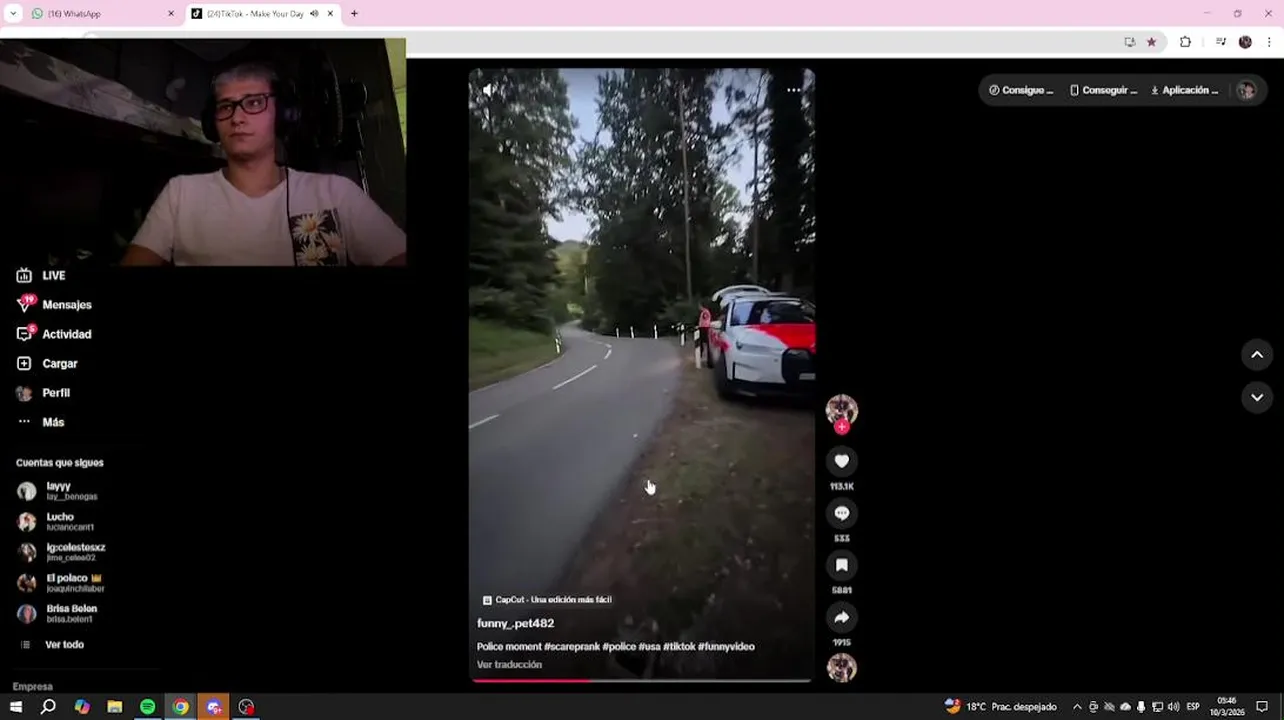1284x720 pixels.
Task: Open creator avatar beside the video
Action: point(842,410)
